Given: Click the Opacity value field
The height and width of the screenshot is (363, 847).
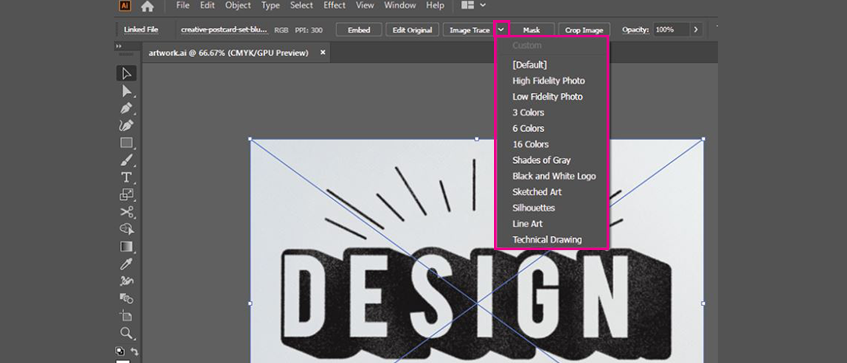Looking at the screenshot, I should point(670,30).
